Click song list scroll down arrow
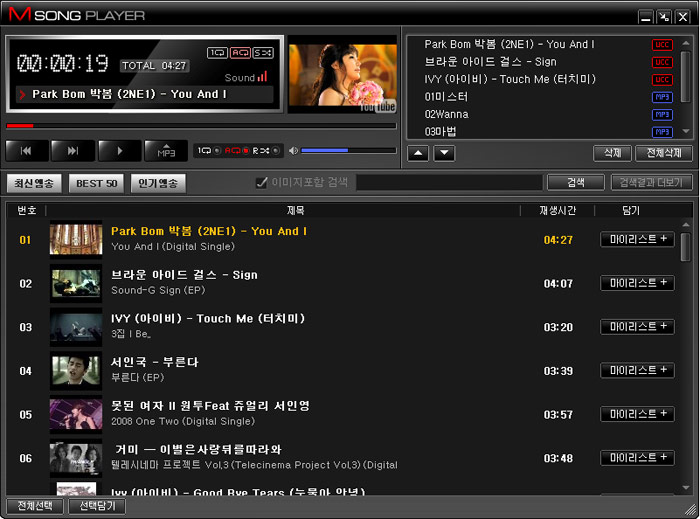This screenshot has height=519, width=700. tap(686, 488)
